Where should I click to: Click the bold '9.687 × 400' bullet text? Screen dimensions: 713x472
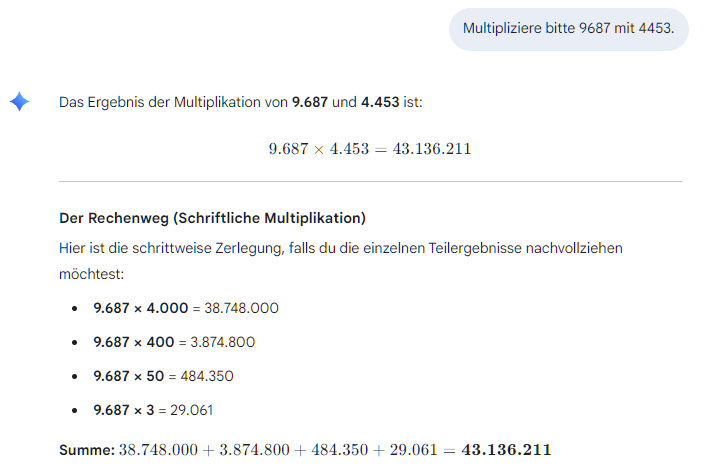[x=134, y=342]
